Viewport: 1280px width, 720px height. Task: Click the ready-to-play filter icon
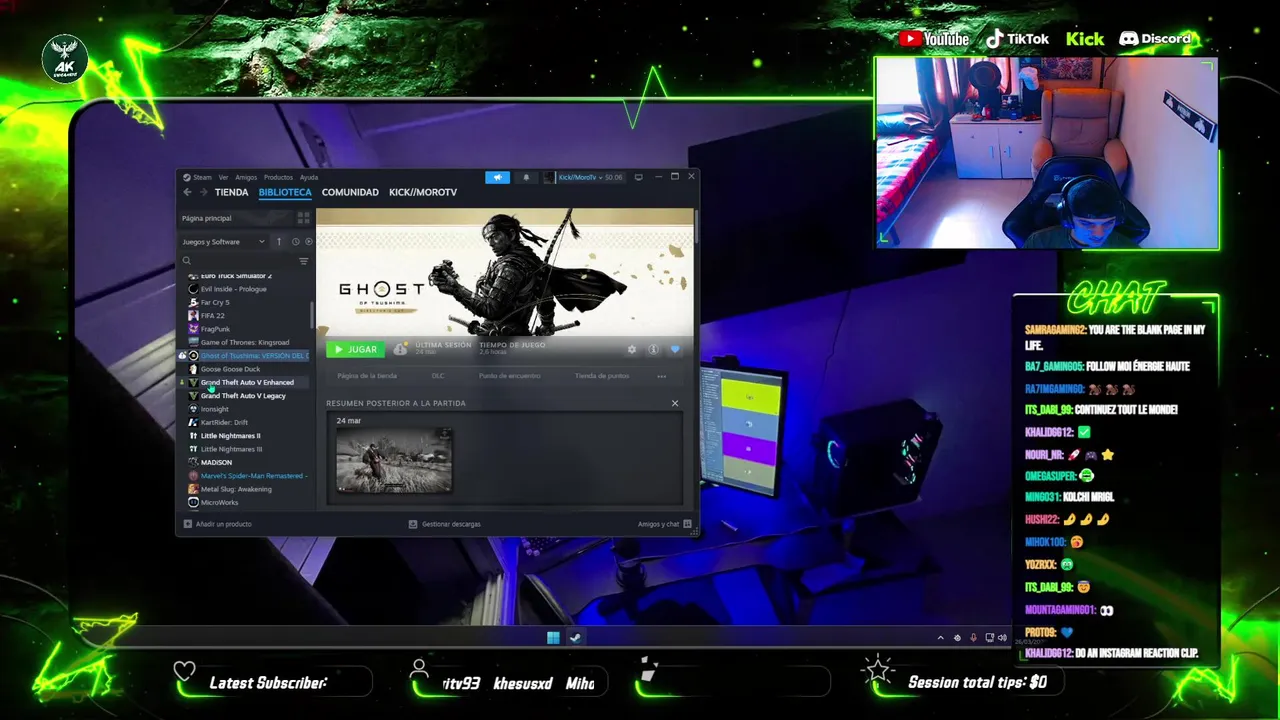[x=308, y=241]
